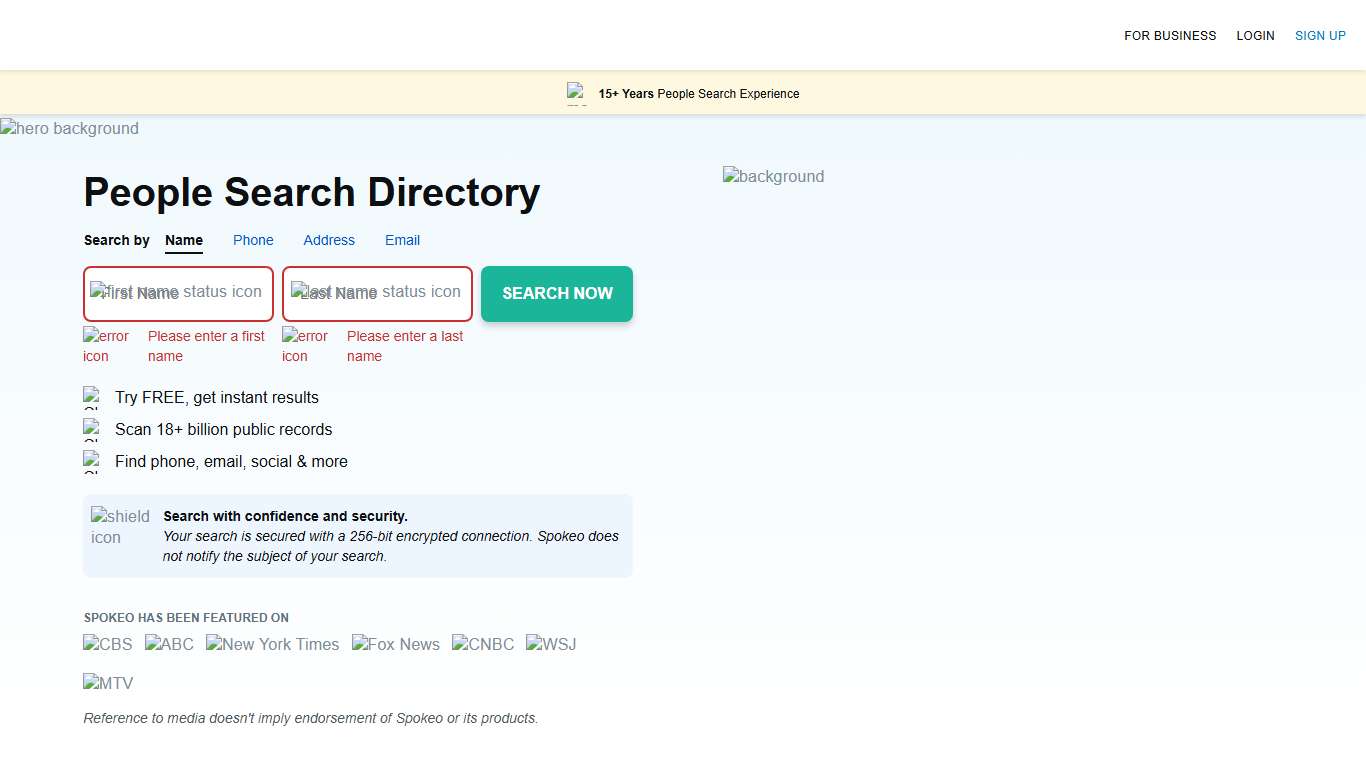Click the CBS featured logo
This screenshot has width=1366, height=768.
coord(107,644)
